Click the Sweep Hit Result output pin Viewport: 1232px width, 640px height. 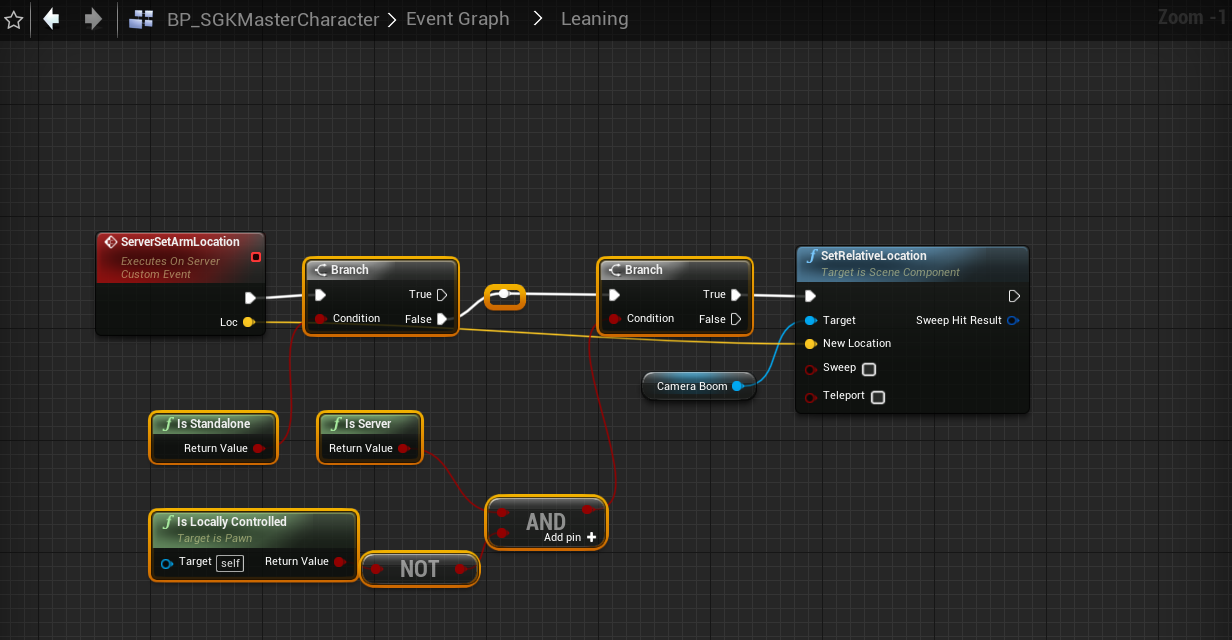coord(1013,321)
